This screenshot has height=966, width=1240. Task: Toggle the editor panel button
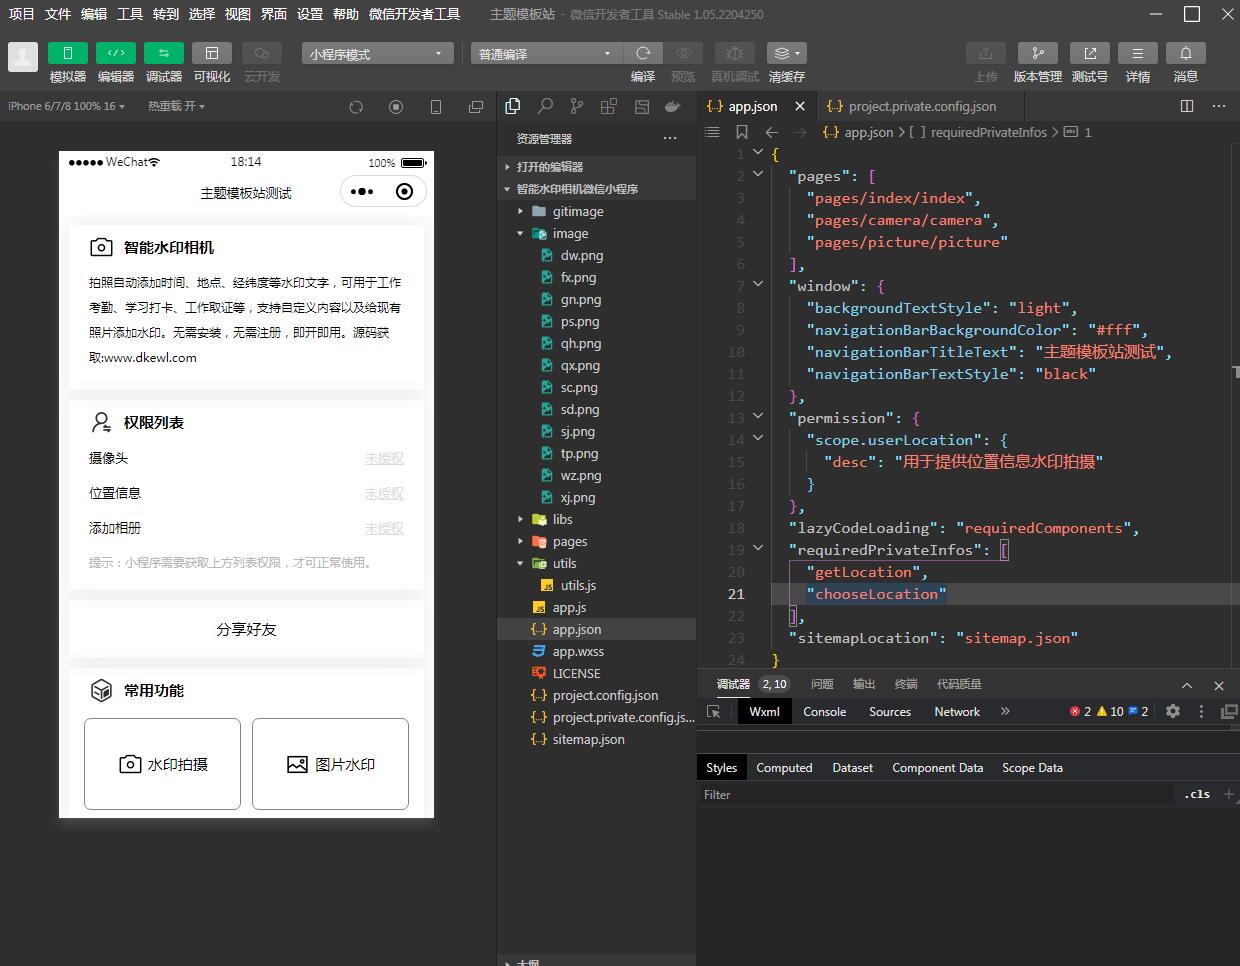[x=116, y=53]
